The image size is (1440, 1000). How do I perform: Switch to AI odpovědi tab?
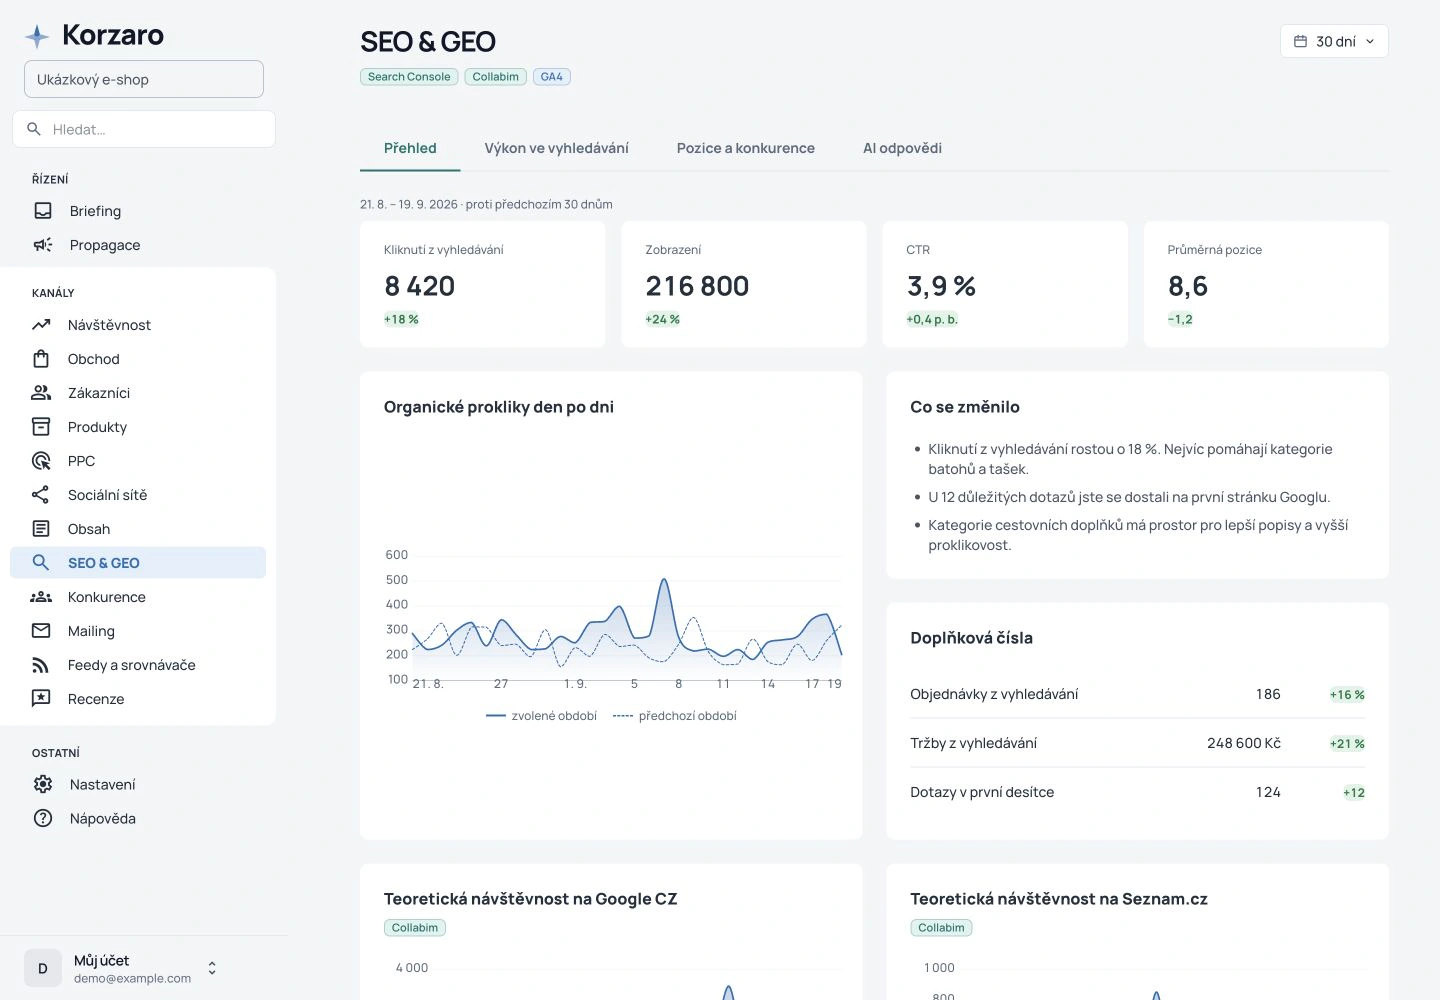[902, 148]
